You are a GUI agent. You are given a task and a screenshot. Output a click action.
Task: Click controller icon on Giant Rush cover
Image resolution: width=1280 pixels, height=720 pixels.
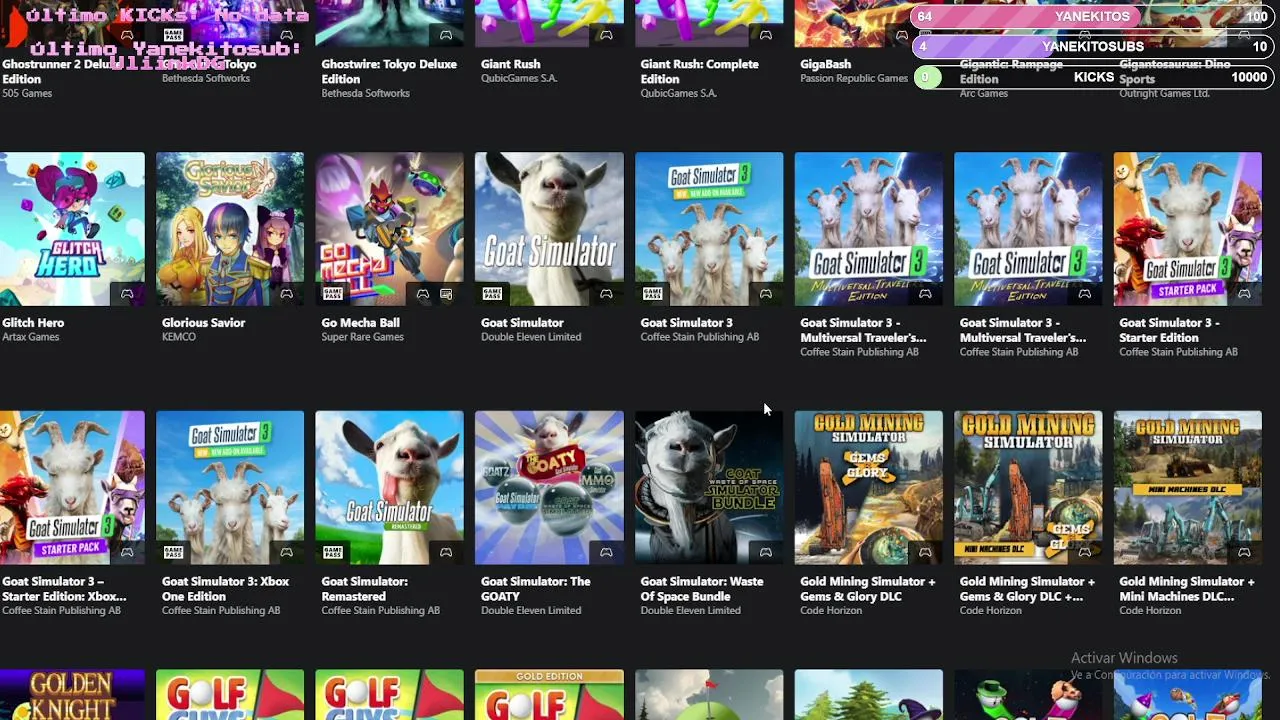[606, 35]
